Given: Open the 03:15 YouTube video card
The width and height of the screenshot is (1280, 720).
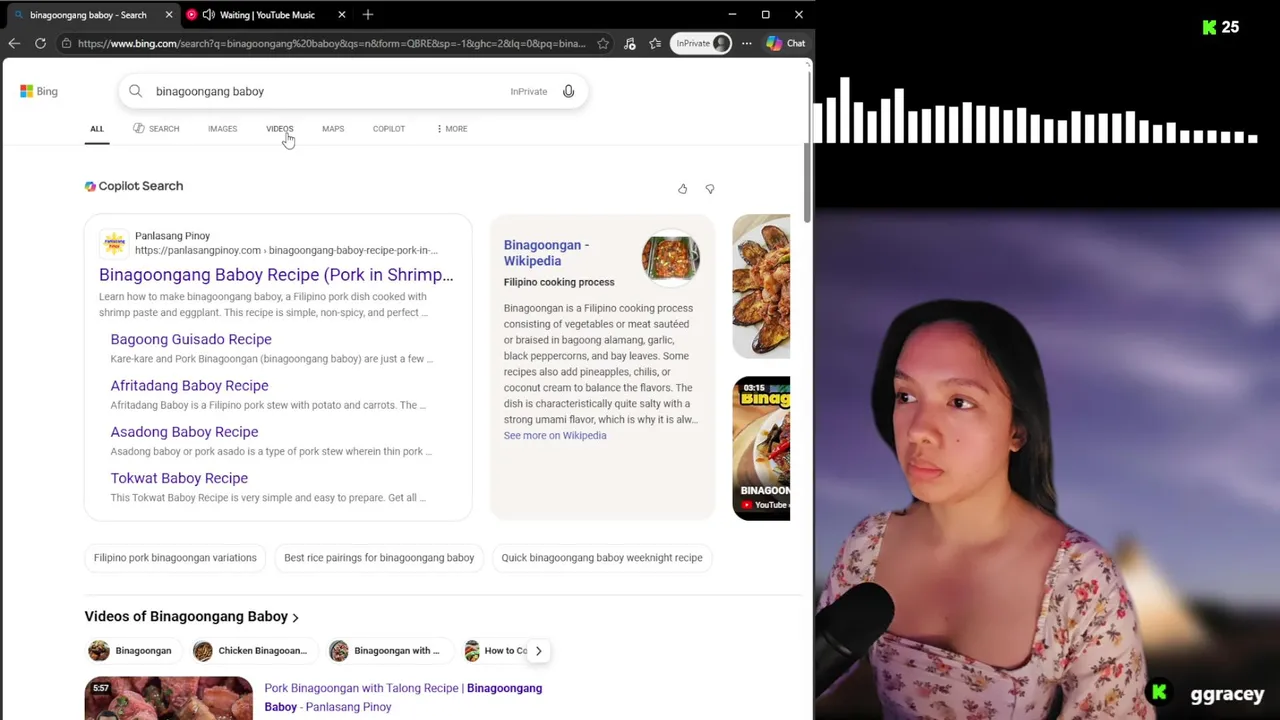Looking at the screenshot, I should [761, 448].
